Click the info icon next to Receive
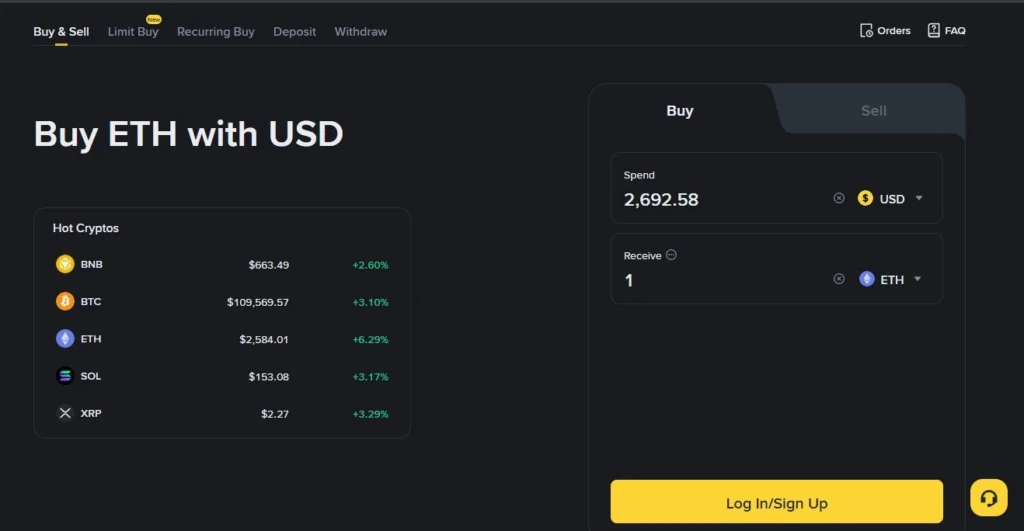Image resolution: width=1024 pixels, height=531 pixels. click(x=671, y=255)
